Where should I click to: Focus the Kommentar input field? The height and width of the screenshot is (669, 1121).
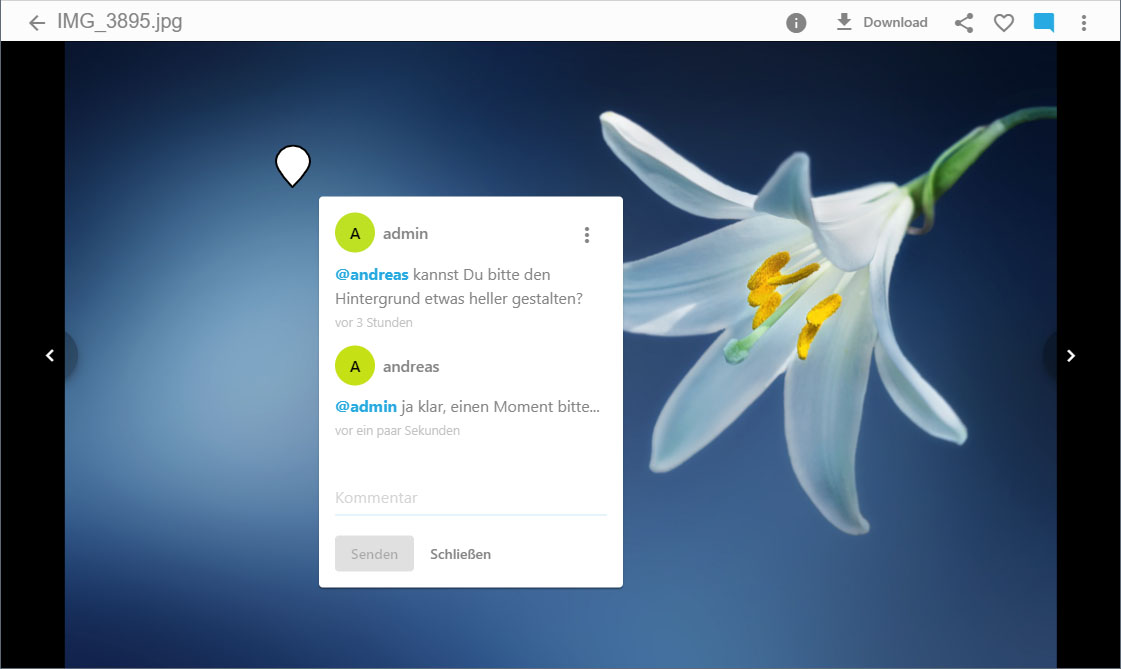click(x=470, y=498)
